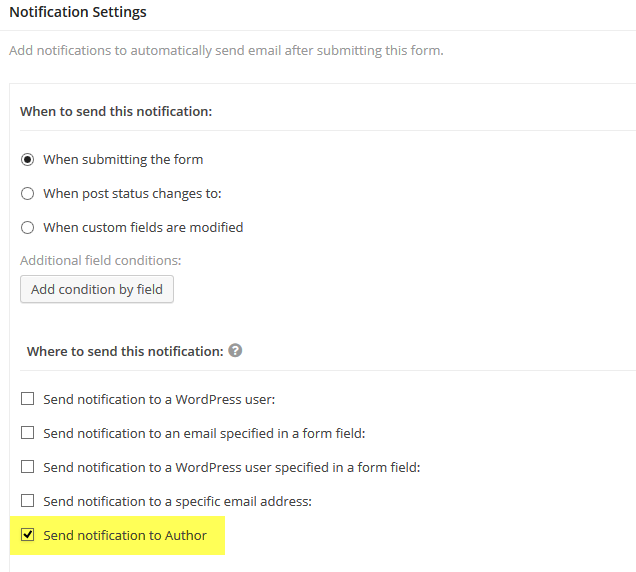
Task: Click the Where to send this notification heading
Action: [125, 351]
